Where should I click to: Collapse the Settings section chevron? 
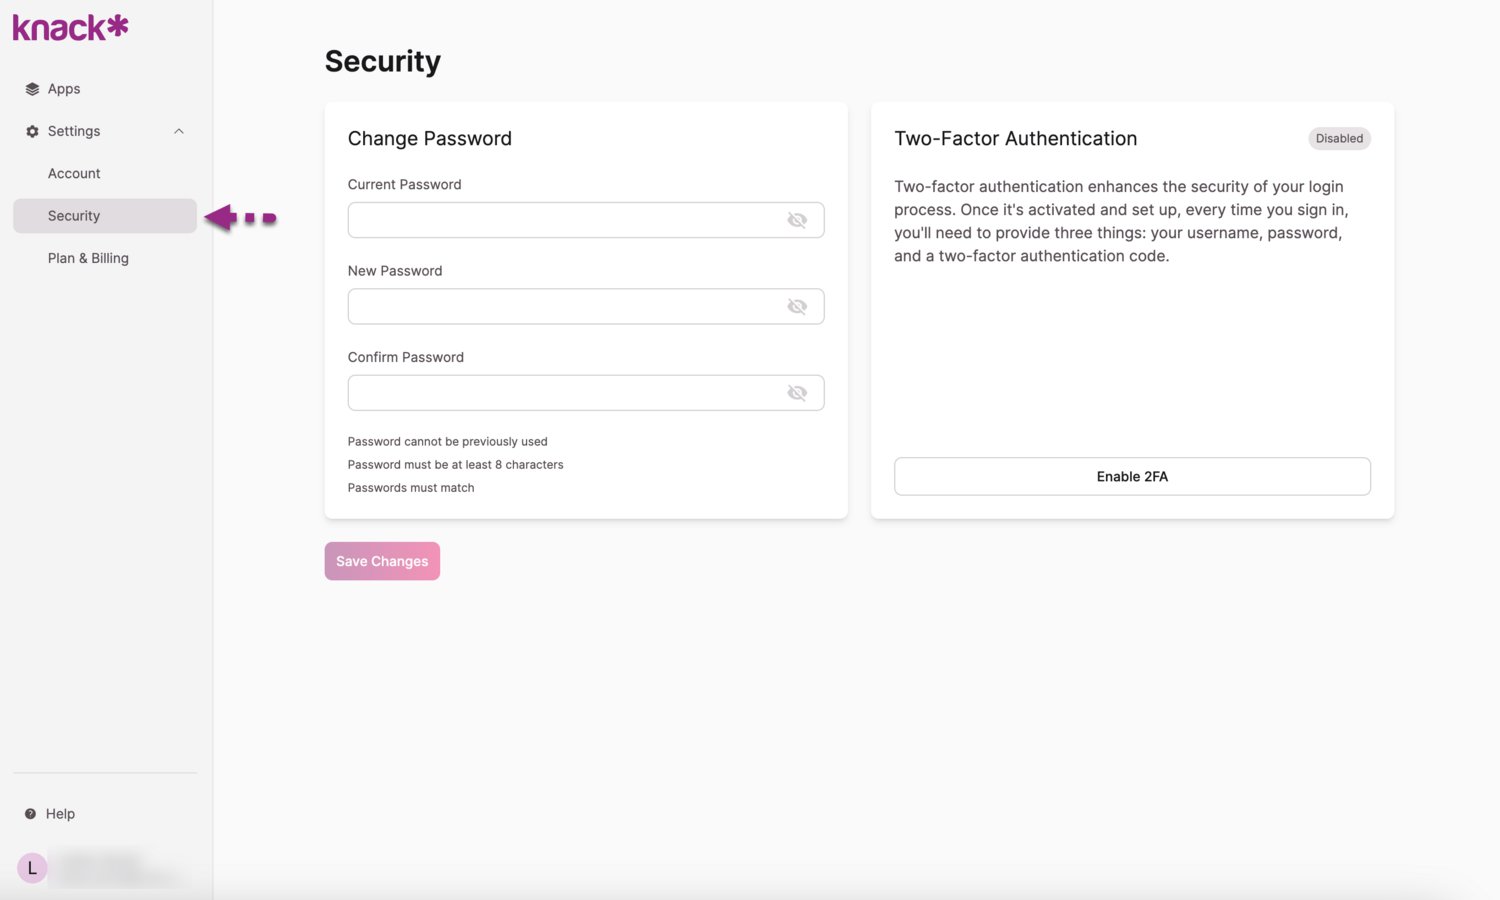[178, 131]
